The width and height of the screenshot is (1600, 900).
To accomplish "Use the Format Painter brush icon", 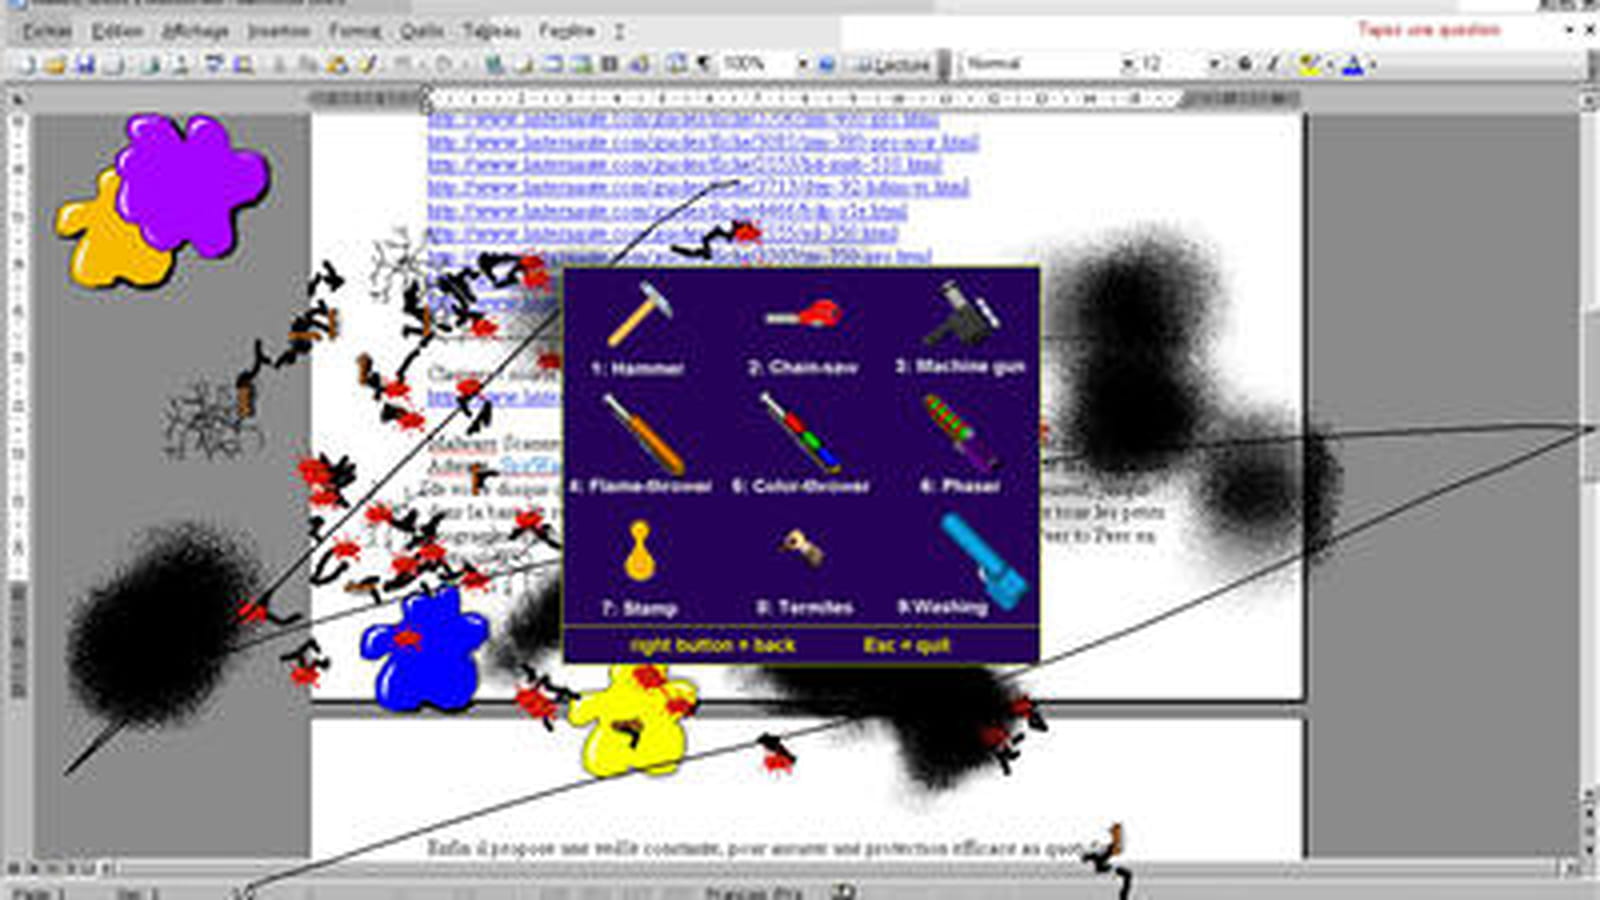I will (368, 65).
